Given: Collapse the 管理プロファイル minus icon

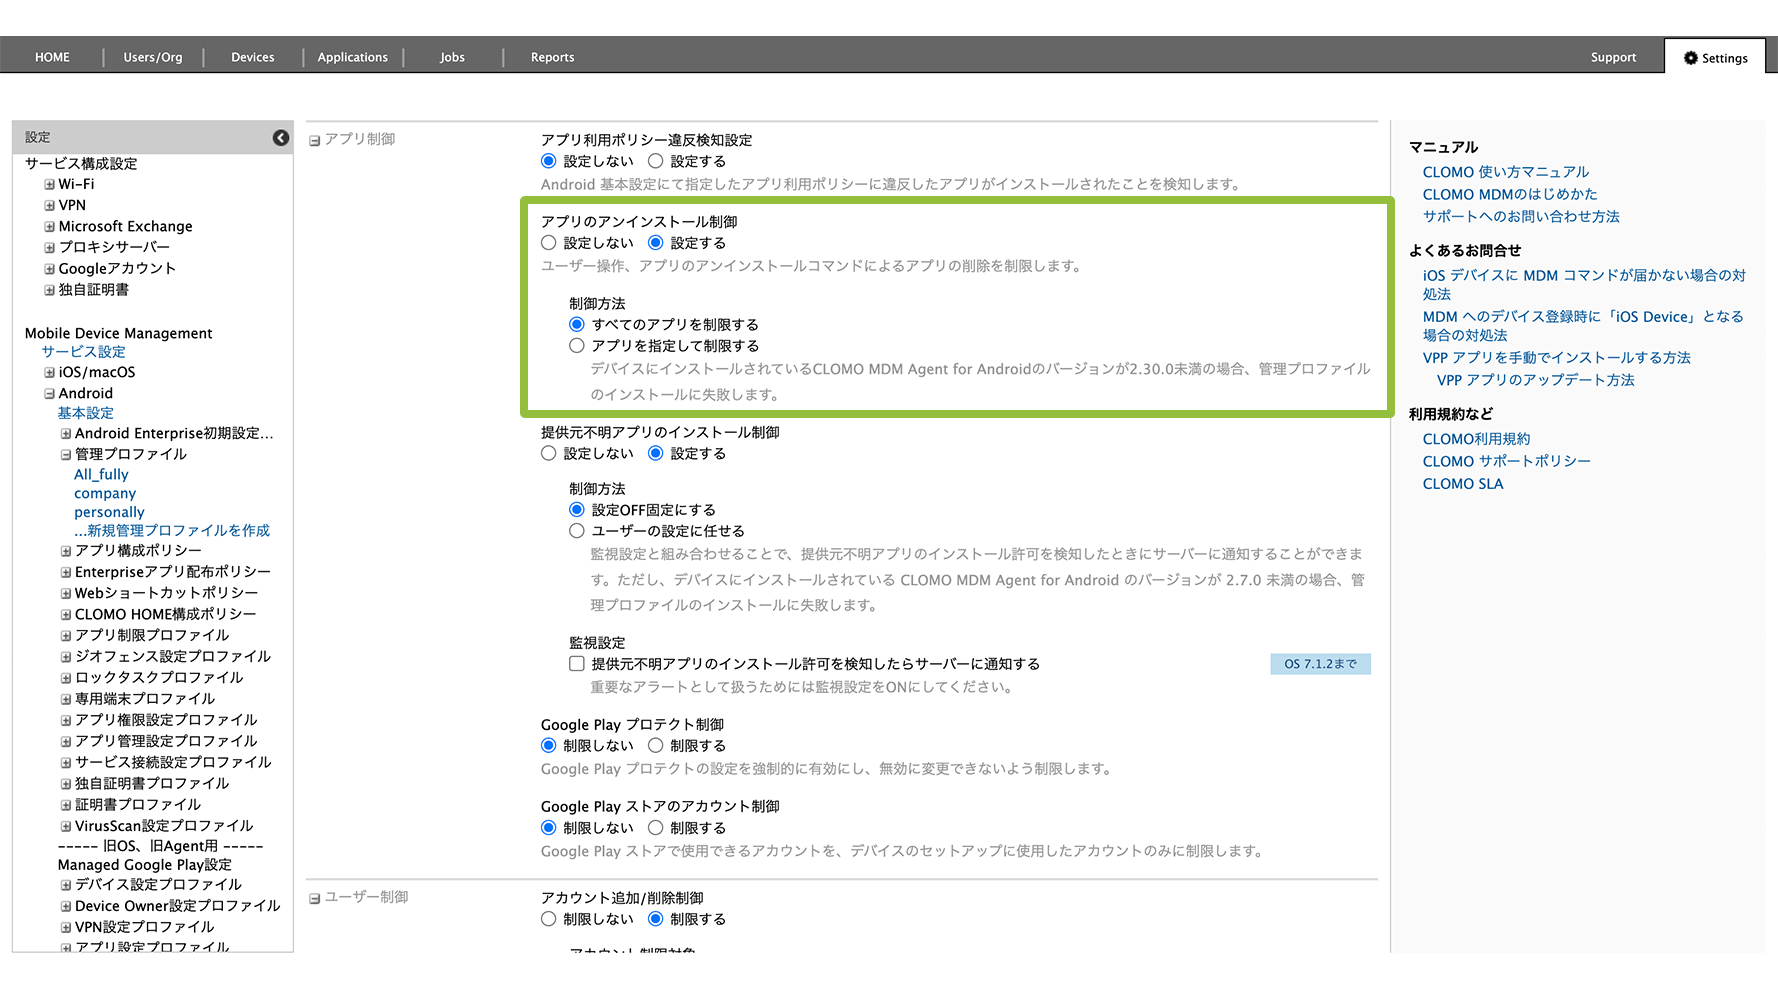Looking at the screenshot, I should pos(66,455).
